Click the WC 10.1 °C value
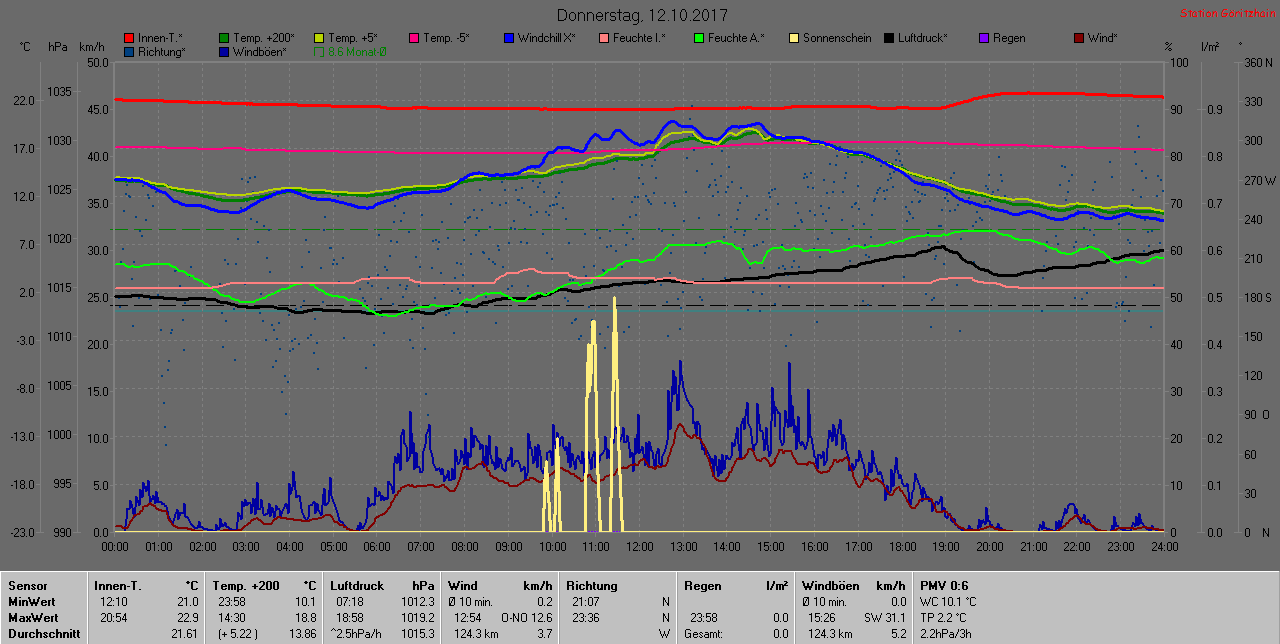 pos(948,602)
